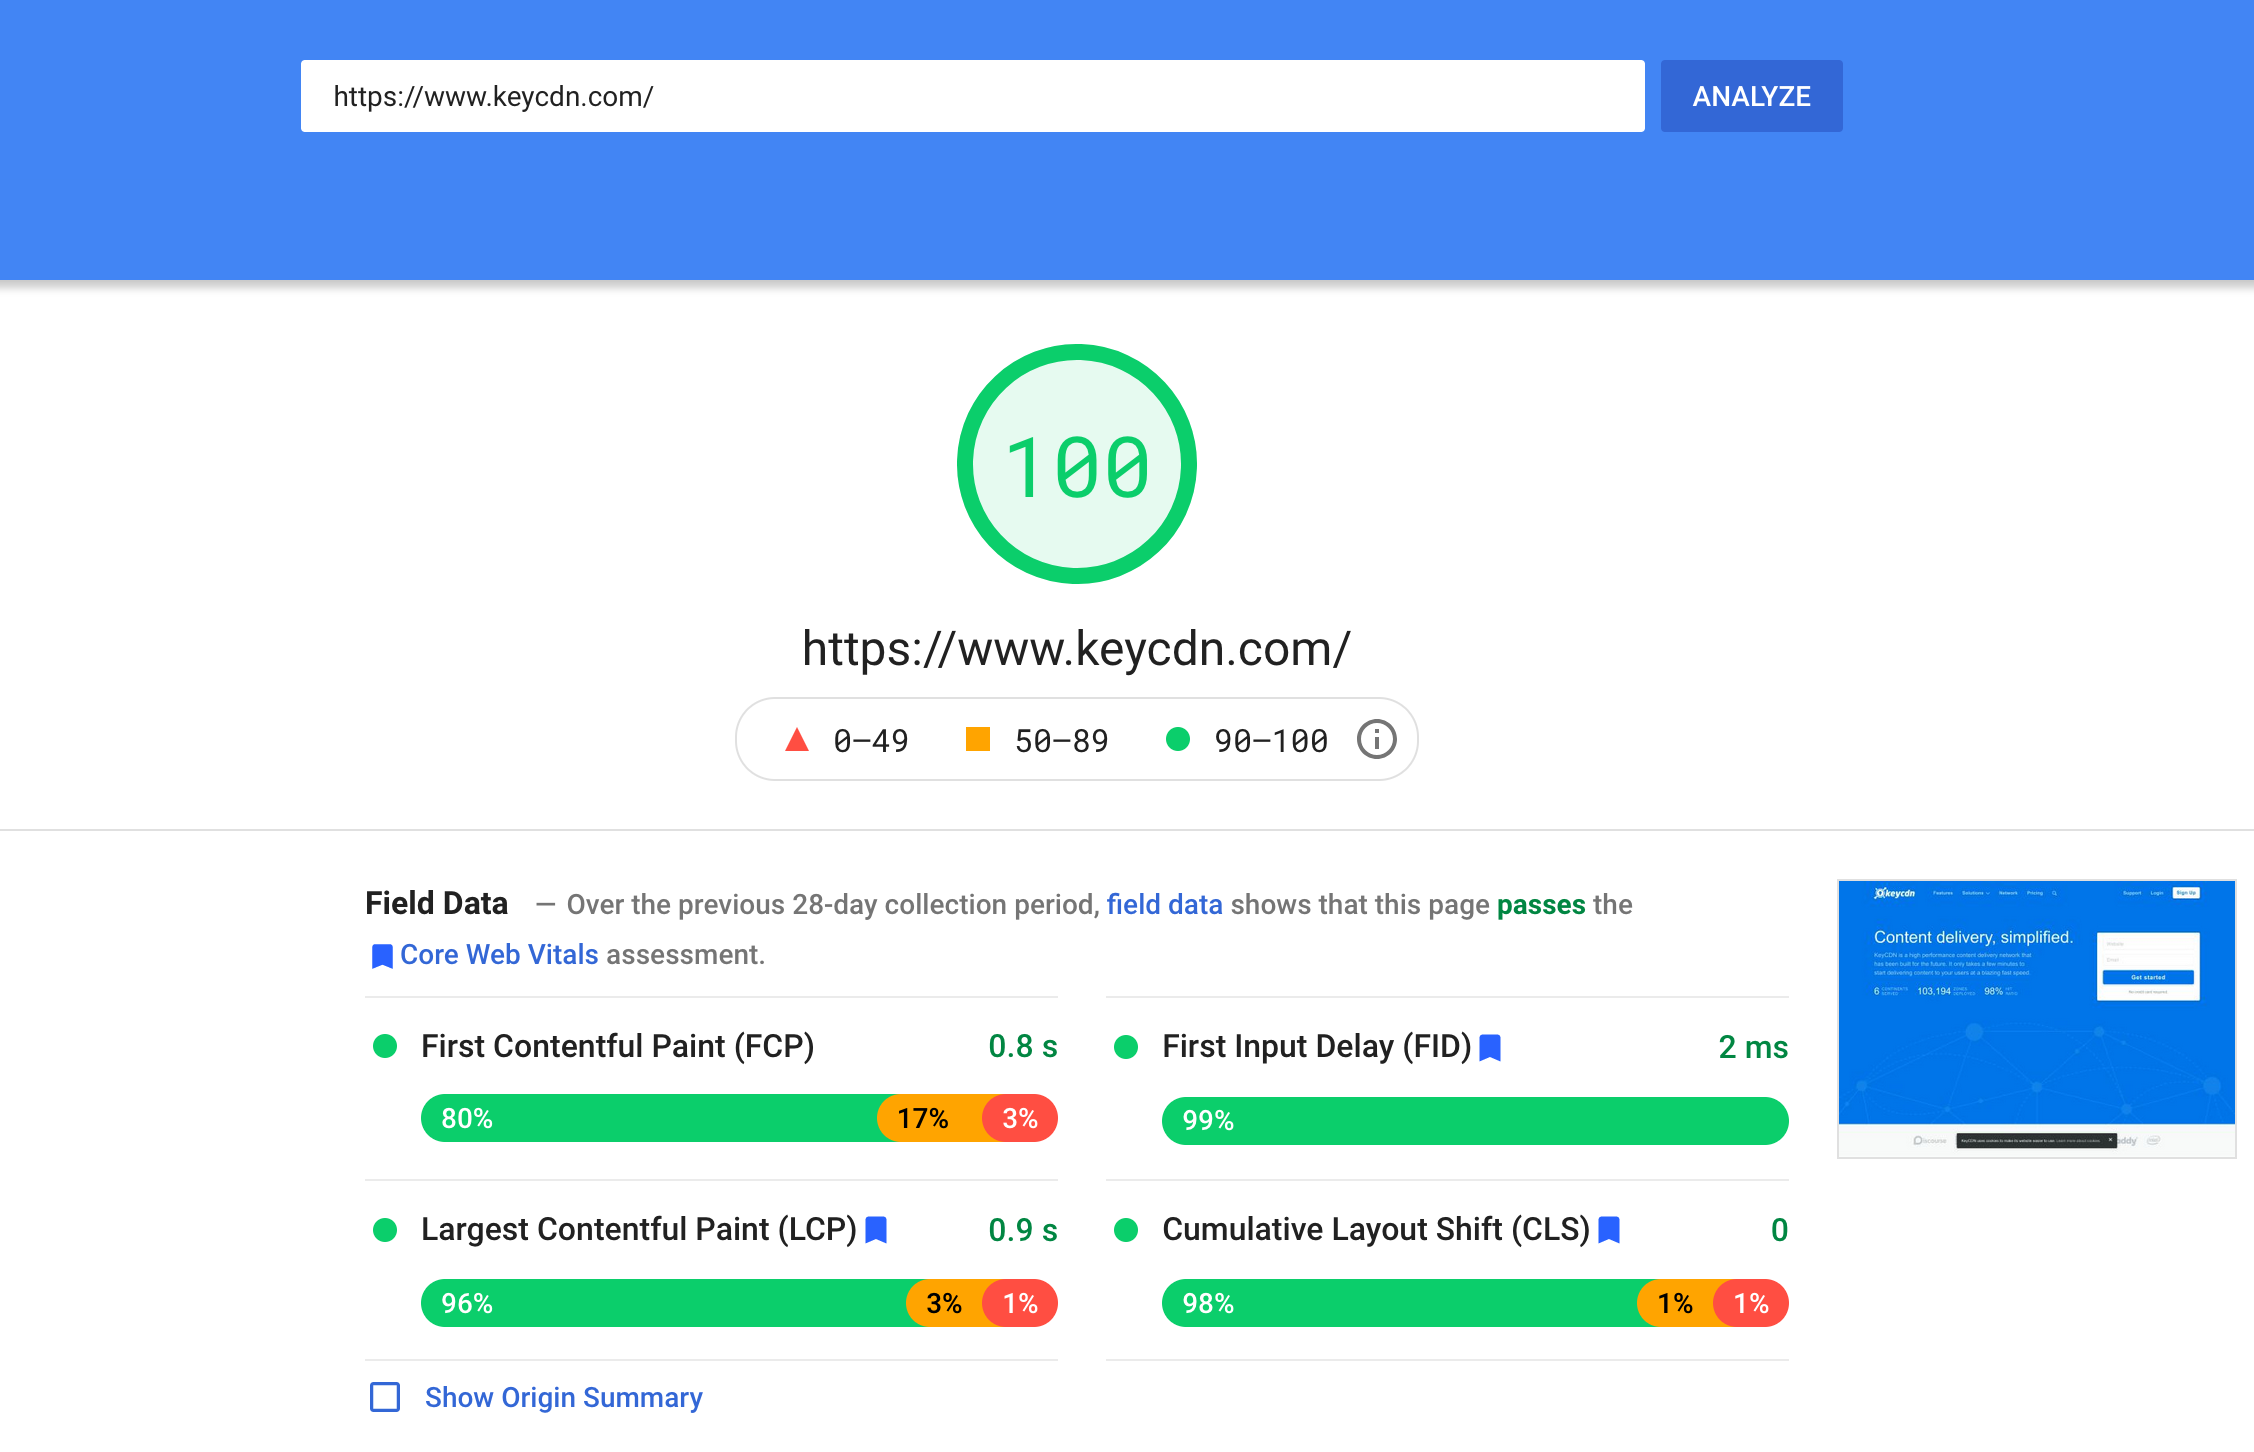2254x1452 pixels.
Task: Click the bookmark icon next to First Input Delay
Action: click(x=1490, y=1047)
